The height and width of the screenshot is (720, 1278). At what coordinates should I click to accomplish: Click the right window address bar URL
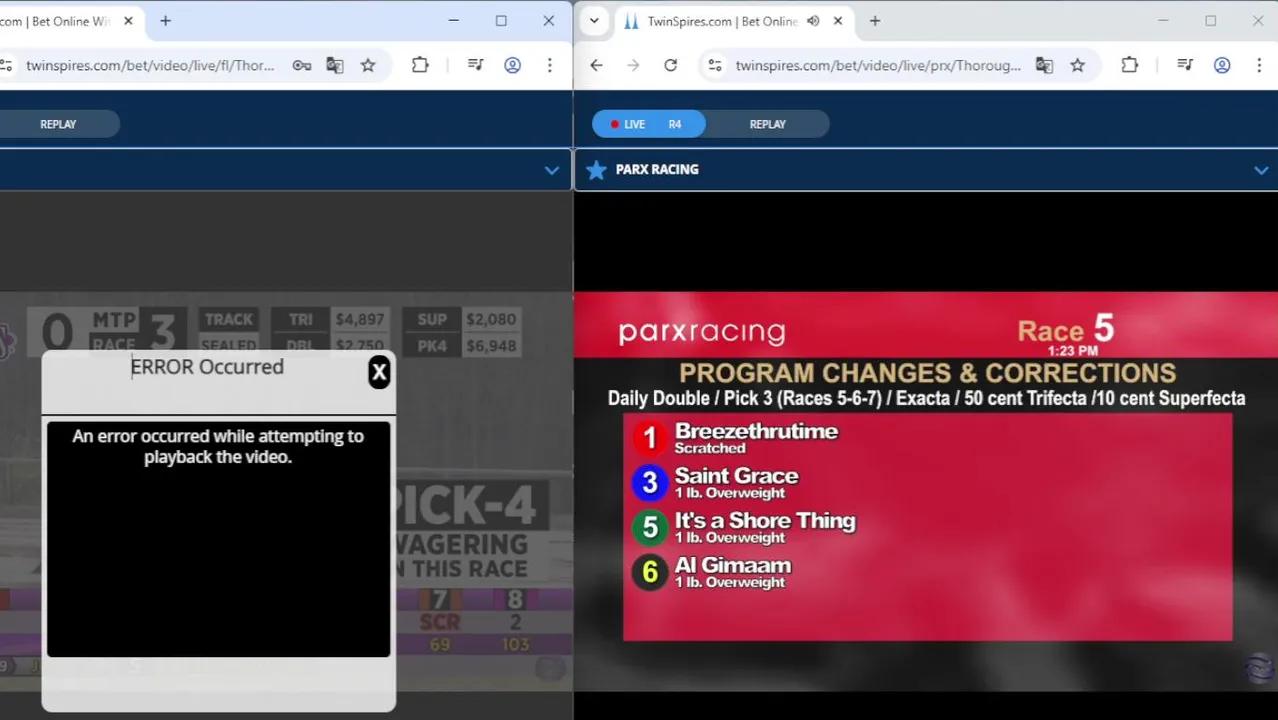coord(878,65)
